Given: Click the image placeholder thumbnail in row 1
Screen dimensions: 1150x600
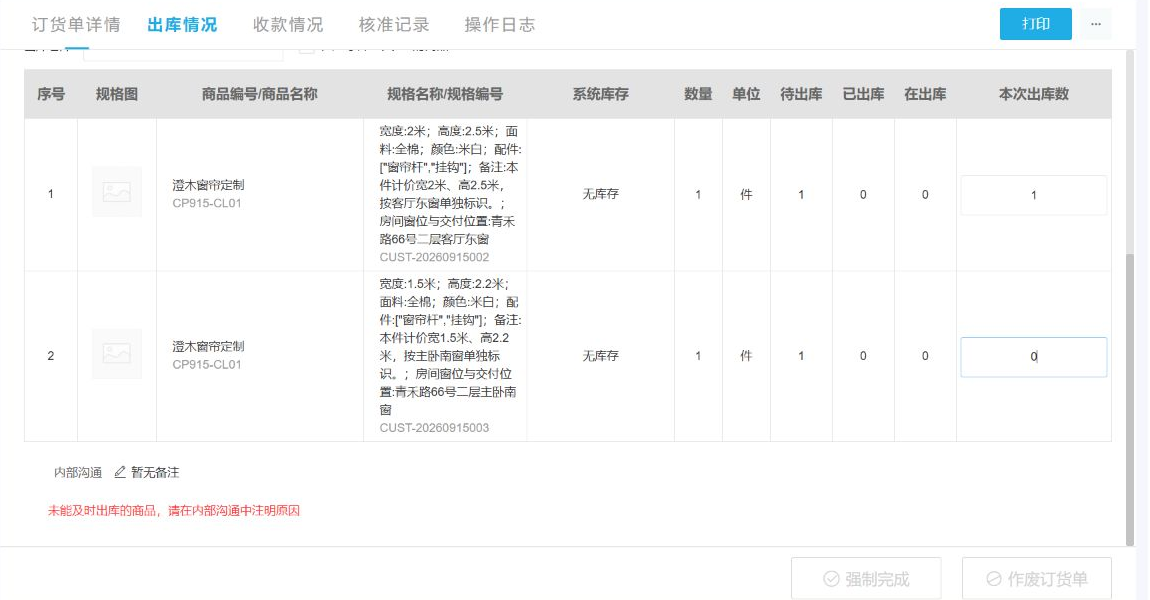Looking at the screenshot, I should (117, 192).
